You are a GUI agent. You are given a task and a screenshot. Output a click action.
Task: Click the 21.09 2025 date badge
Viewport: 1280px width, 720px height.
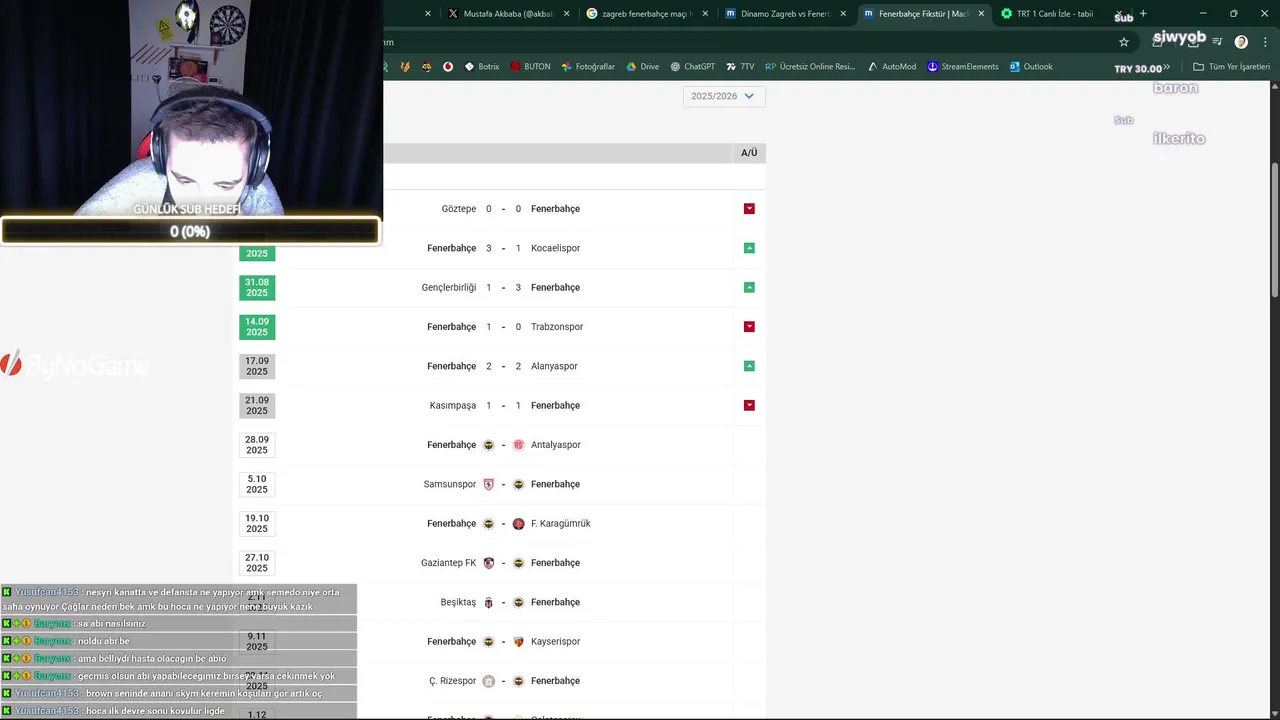(257, 406)
